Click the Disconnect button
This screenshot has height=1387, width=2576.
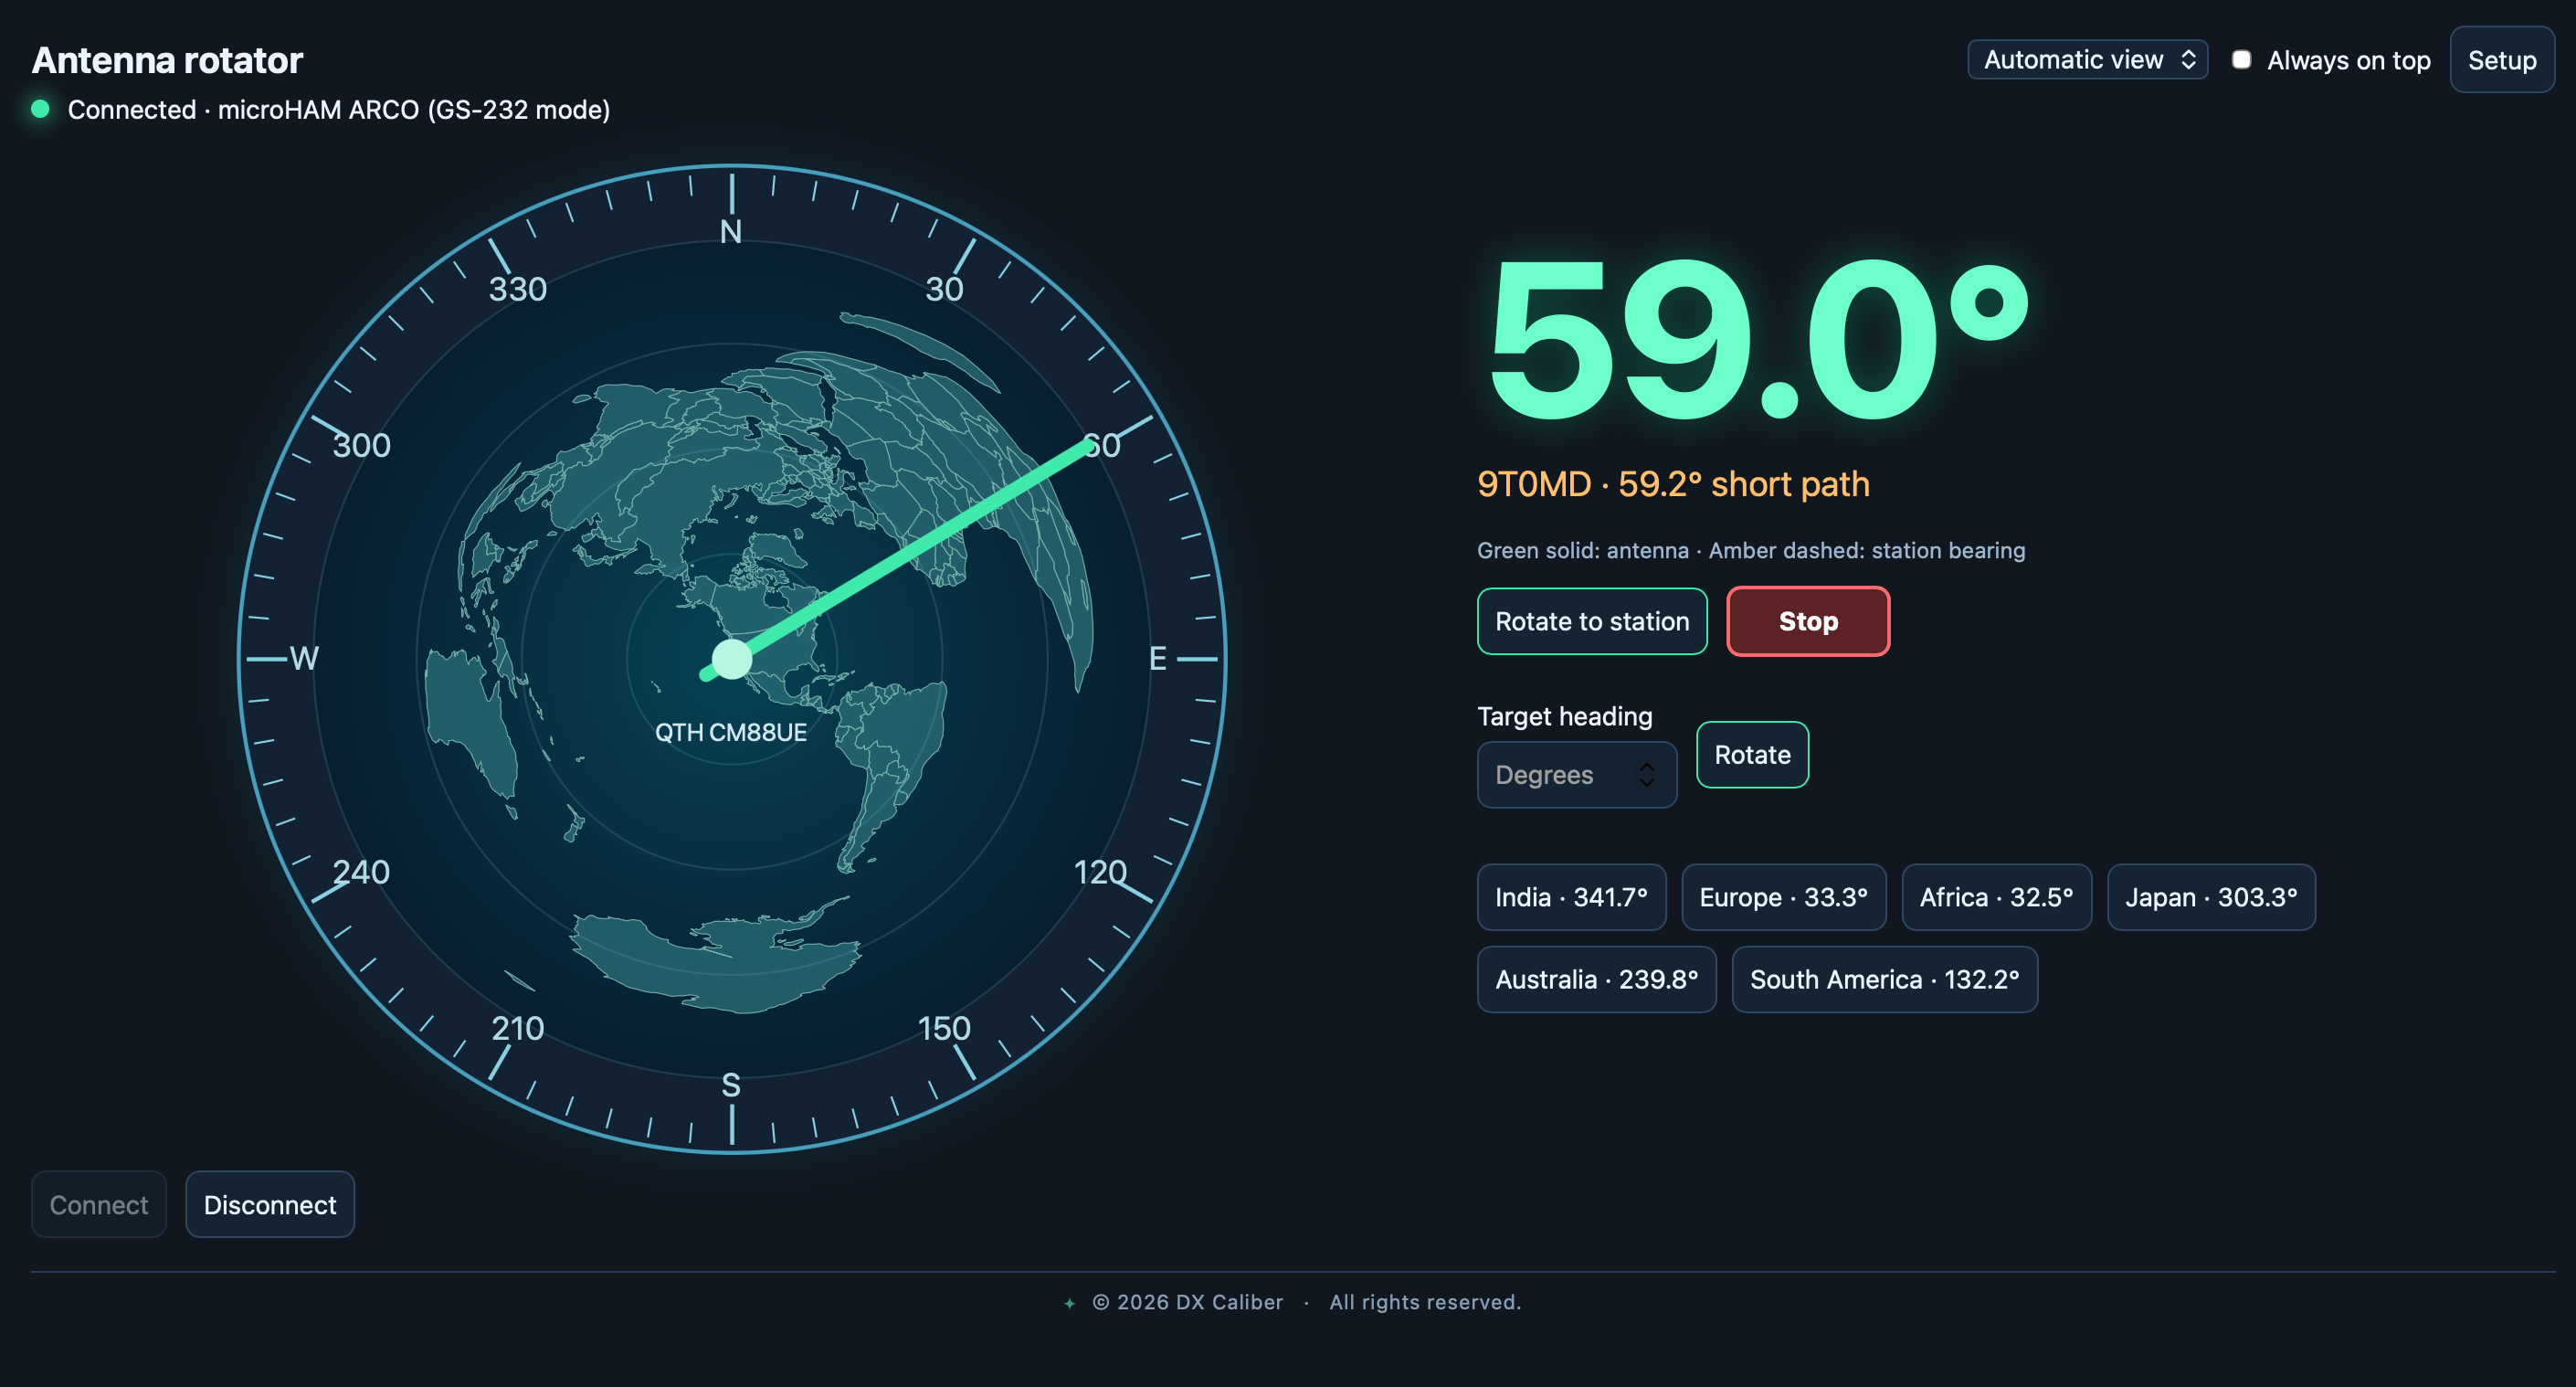[270, 1204]
